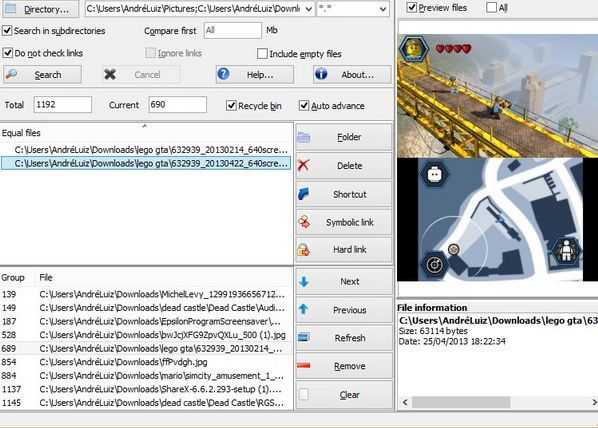This screenshot has width=598, height=428.
Task: Toggle the Recycle bin checkbox
Action: pos(231,105)
